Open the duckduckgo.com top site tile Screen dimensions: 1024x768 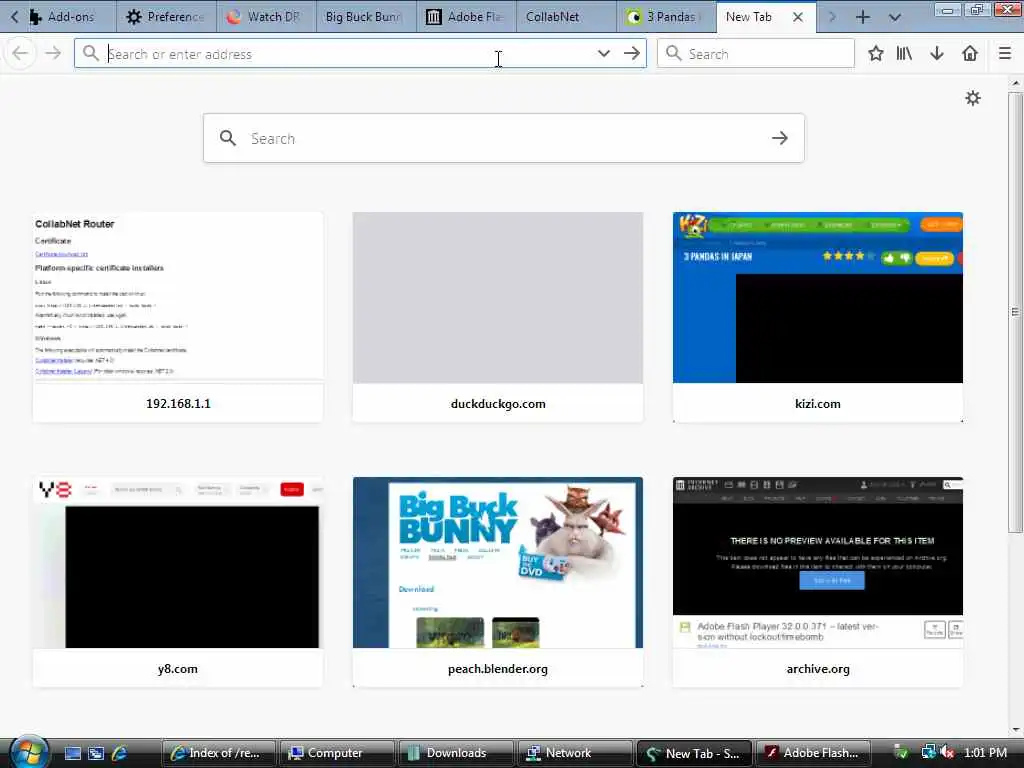click(x=498, y=317)
